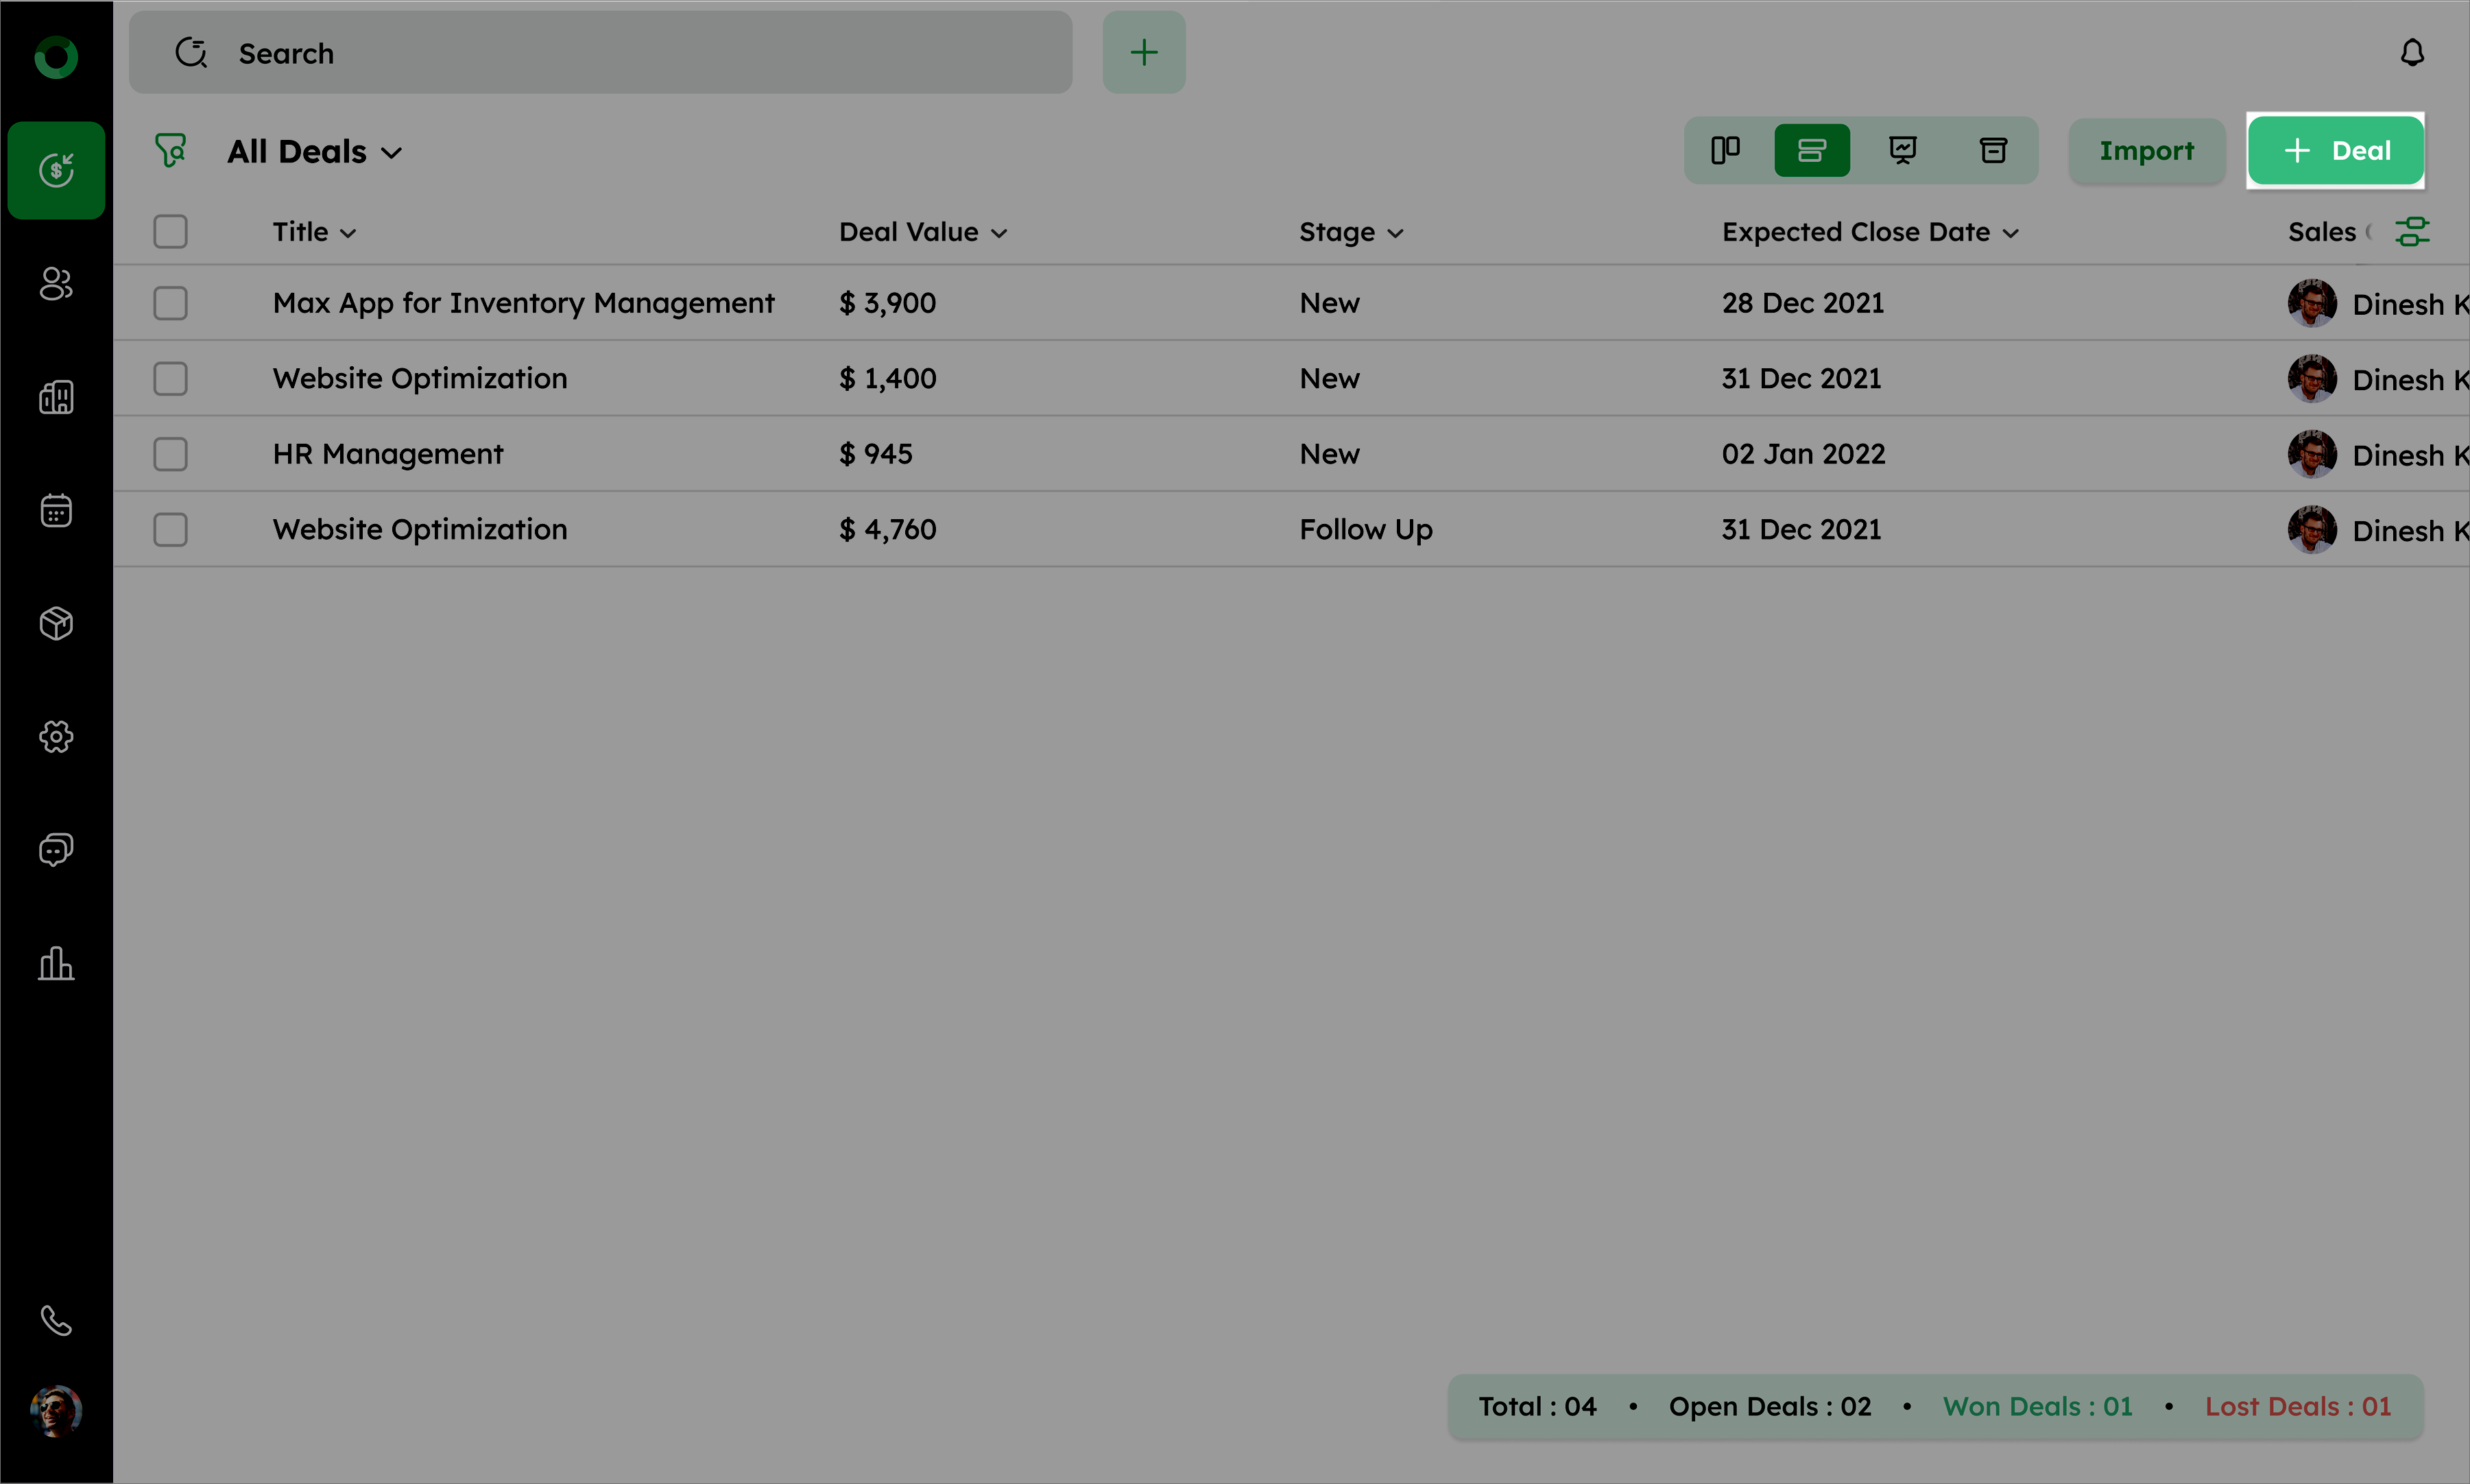Open the Stage column dropdown
This screenshot has width=2470, height=1484.
(x=1351, y=232)
